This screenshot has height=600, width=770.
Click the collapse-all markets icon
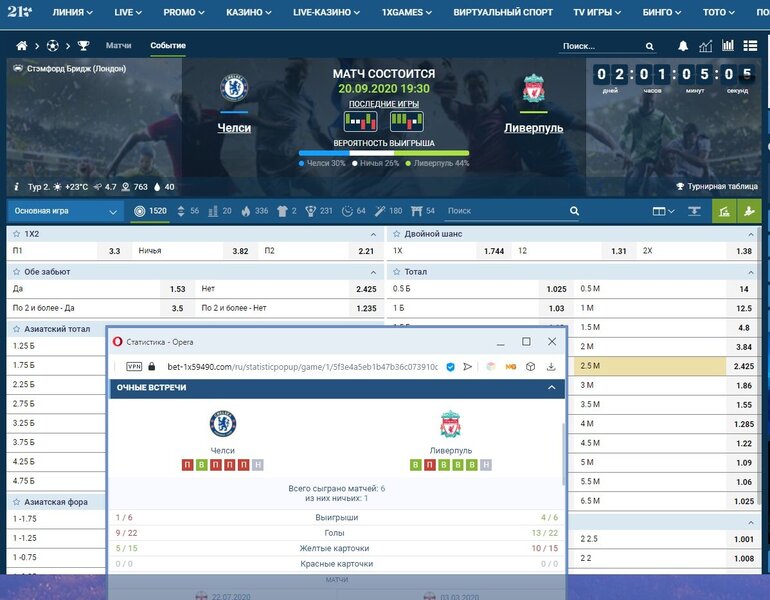point(695,211)
